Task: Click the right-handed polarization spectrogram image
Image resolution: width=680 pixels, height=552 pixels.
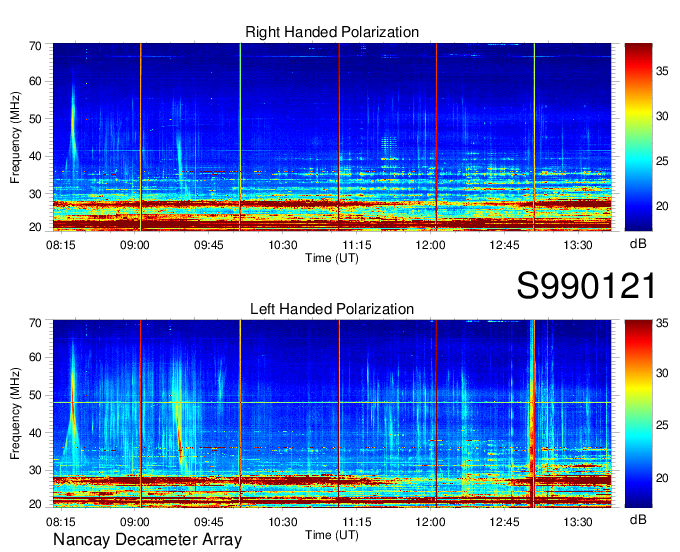Action: pyautogui.click(x=332, y=137)
